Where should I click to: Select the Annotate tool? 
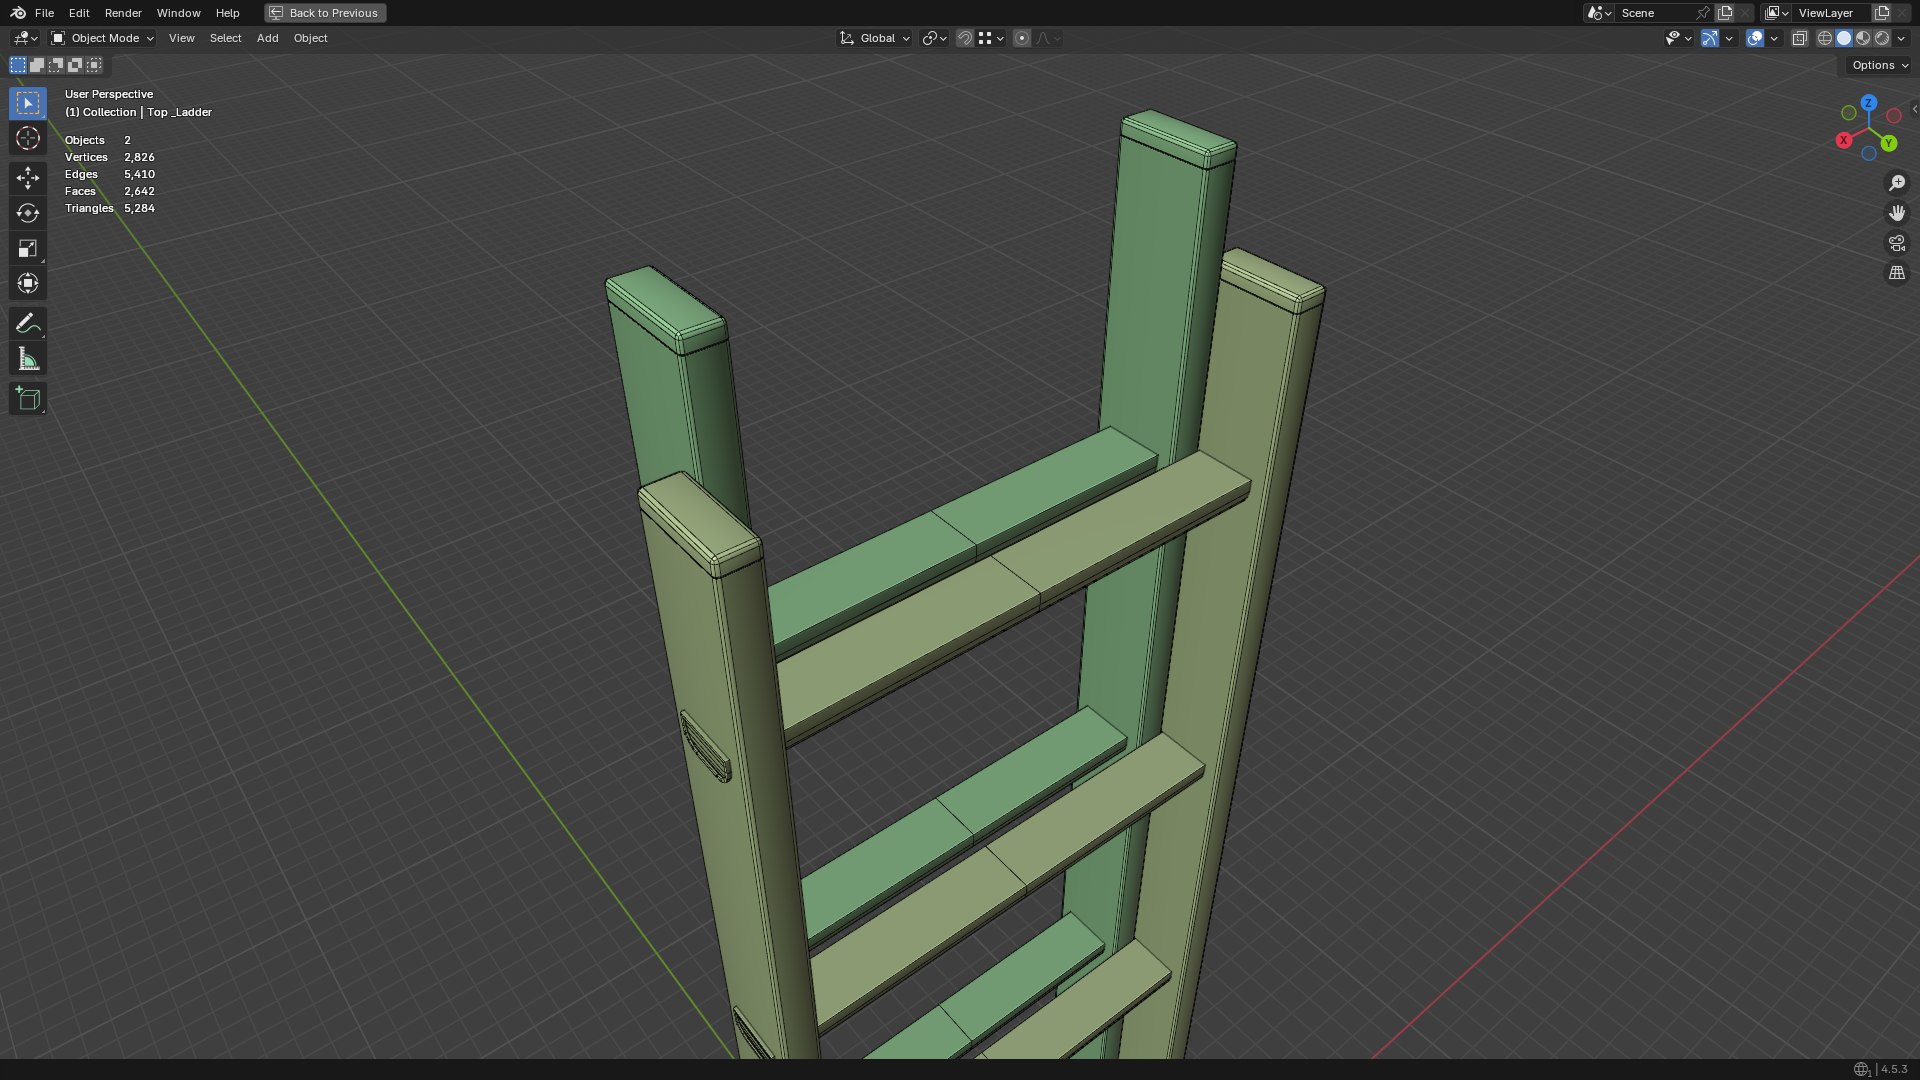pos(28,323)
